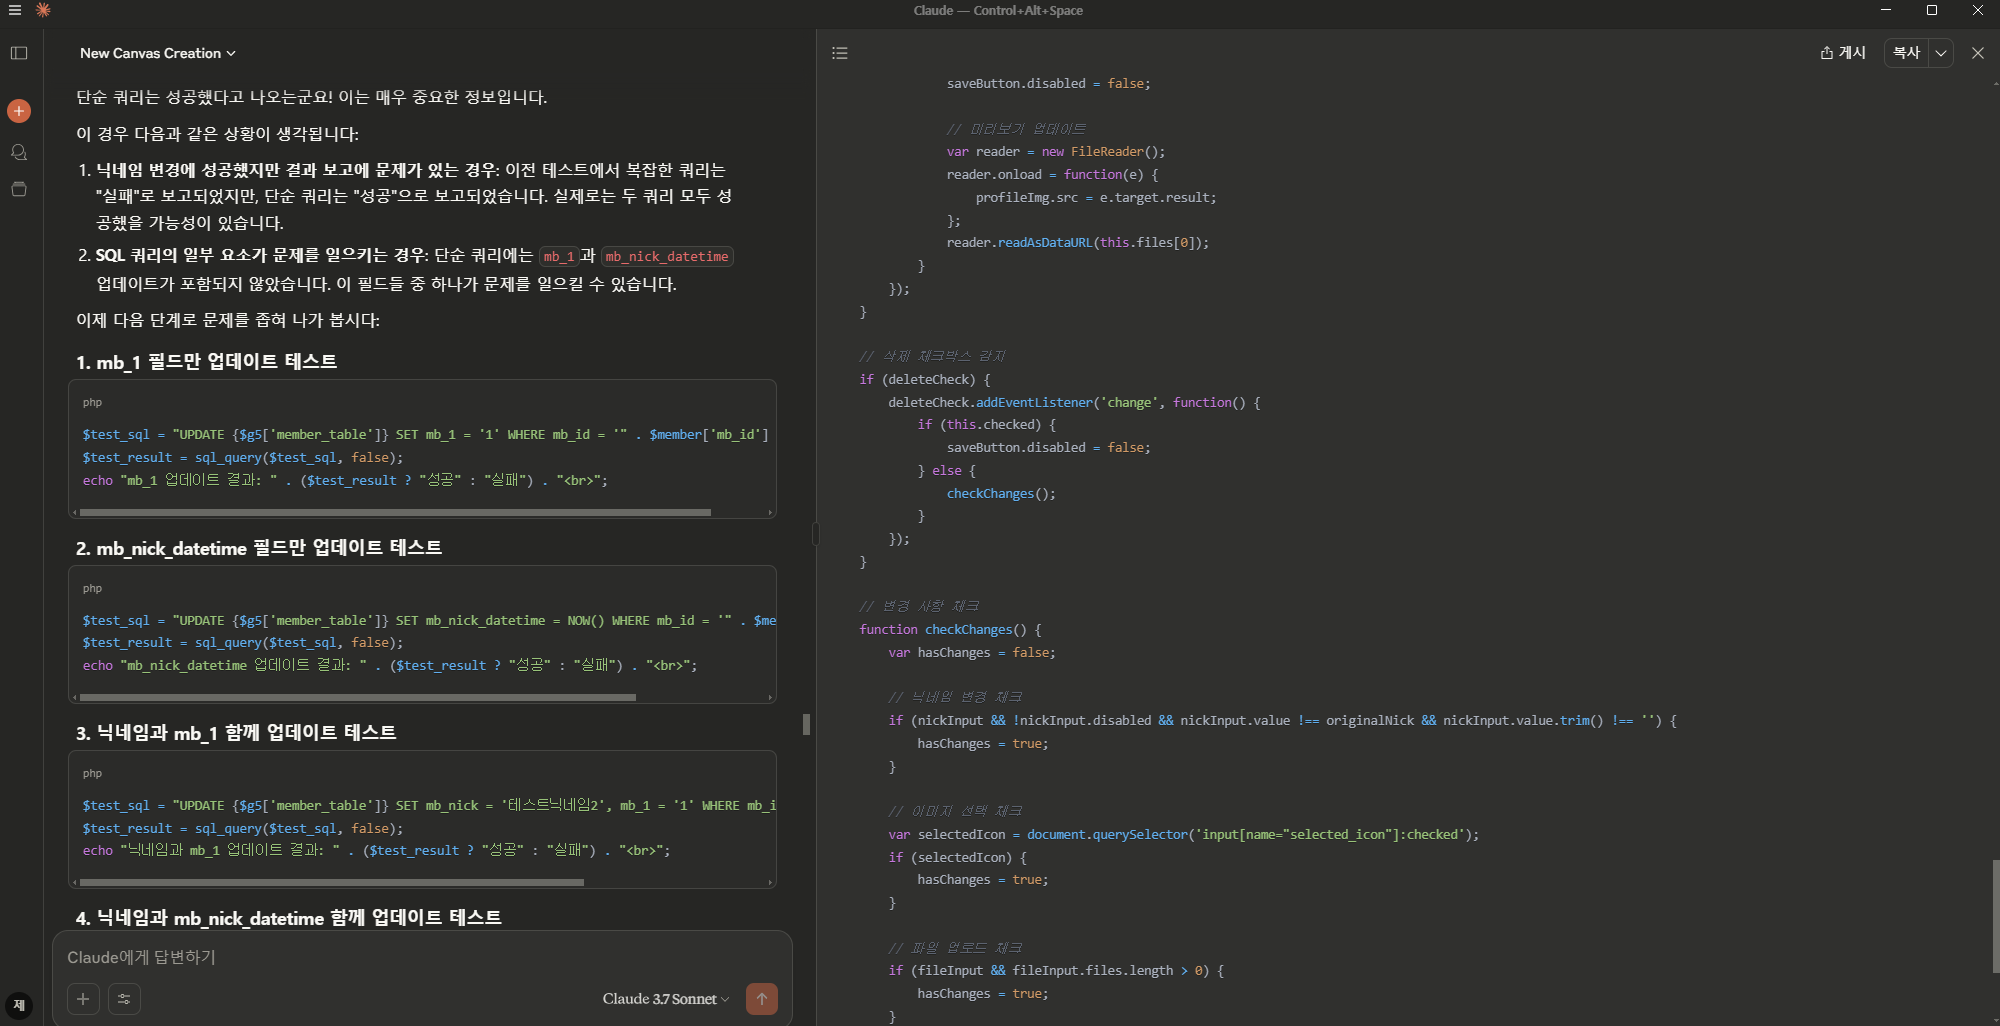Click the reply to Claude input field
The image size is (2000, 1026).
pyautogui.click(x=422, y=957)
